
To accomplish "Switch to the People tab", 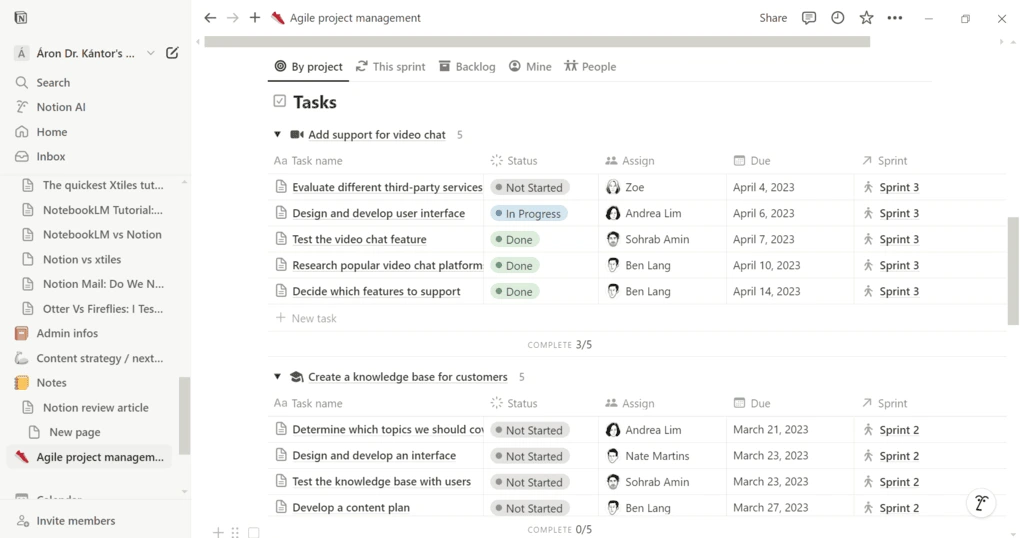I will tap(590, 66).
